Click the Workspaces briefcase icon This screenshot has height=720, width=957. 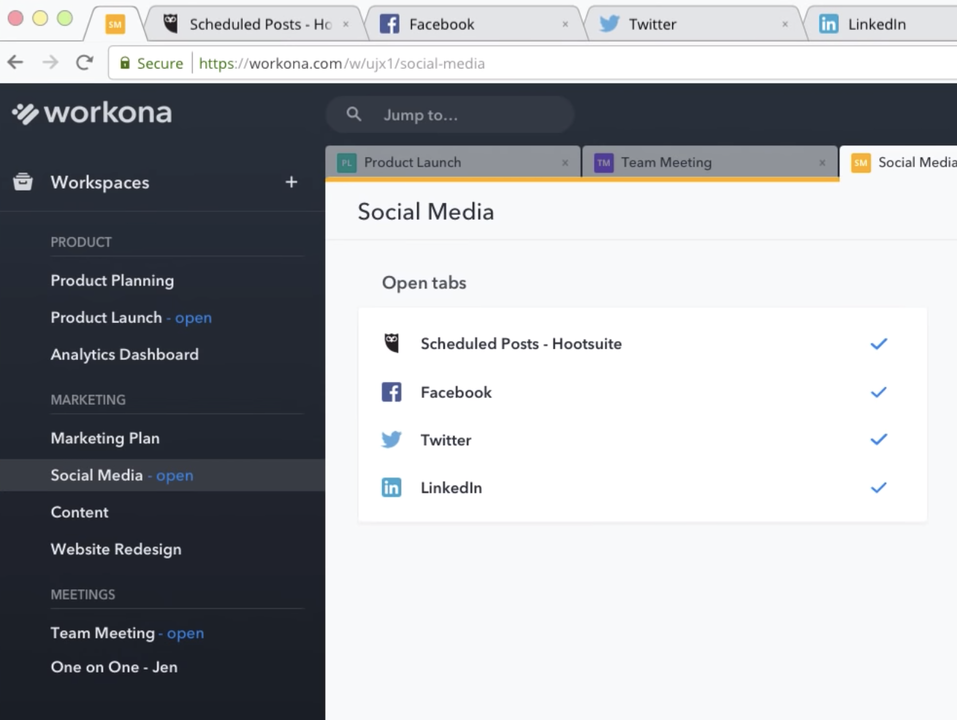click(x=23, y=182)
